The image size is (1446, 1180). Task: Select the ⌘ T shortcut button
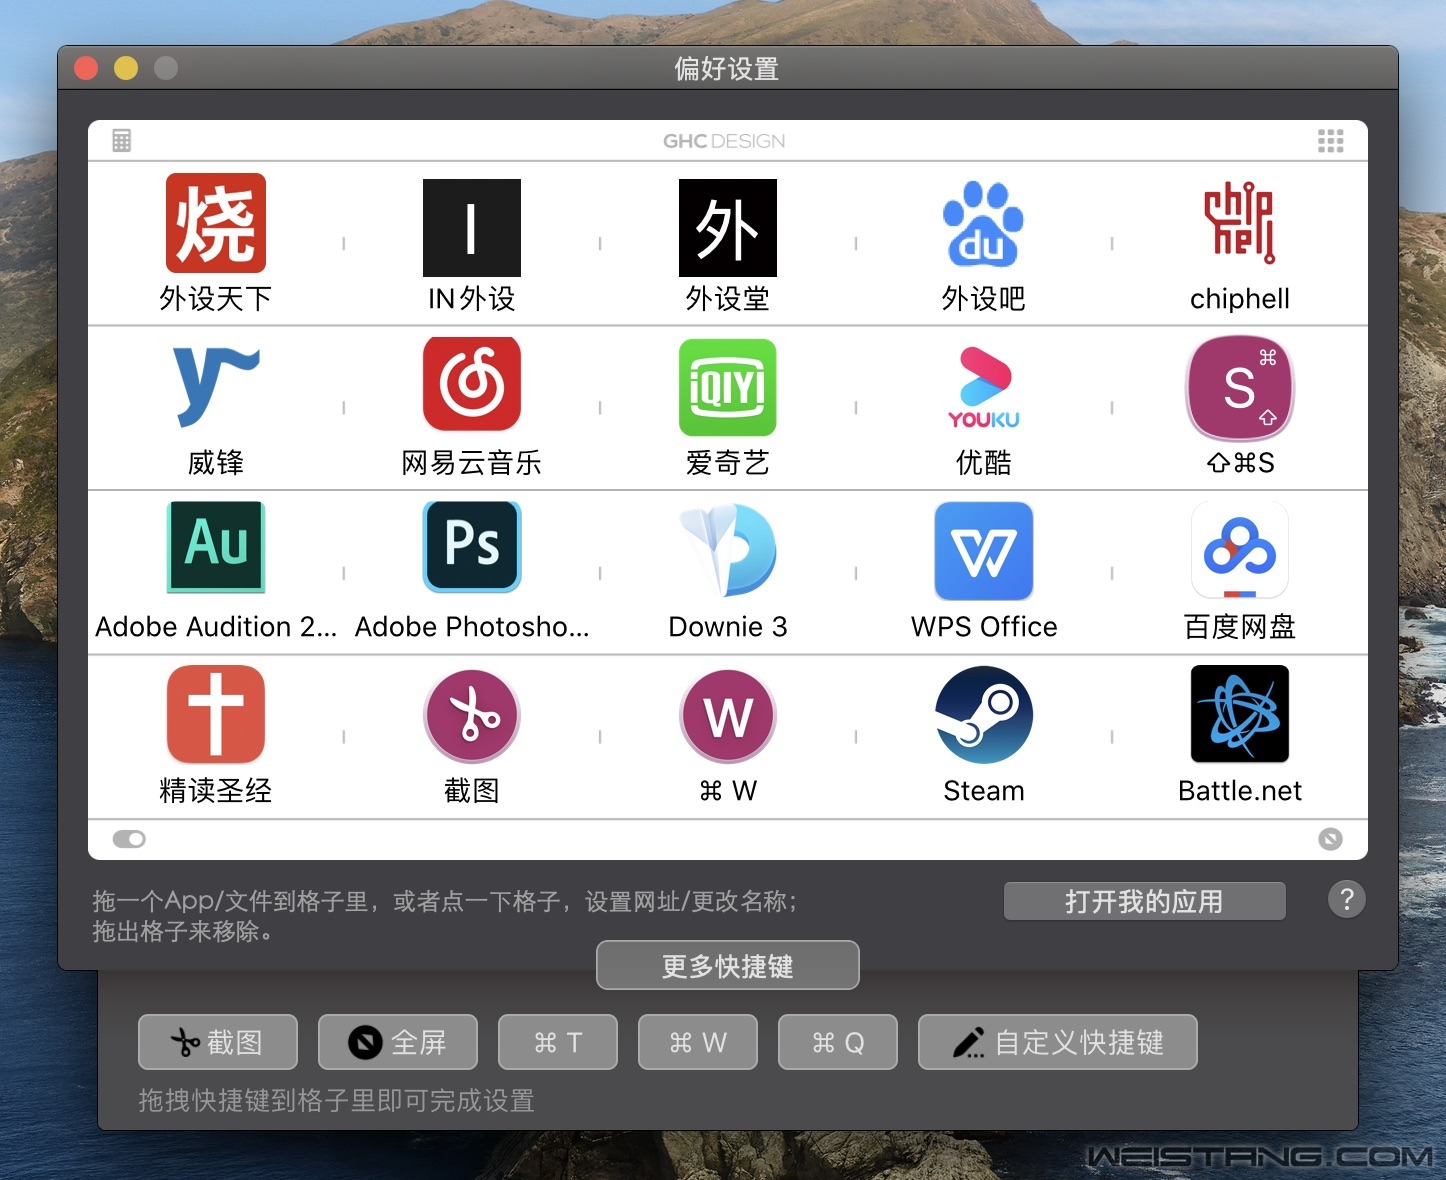coord(558,1042)
